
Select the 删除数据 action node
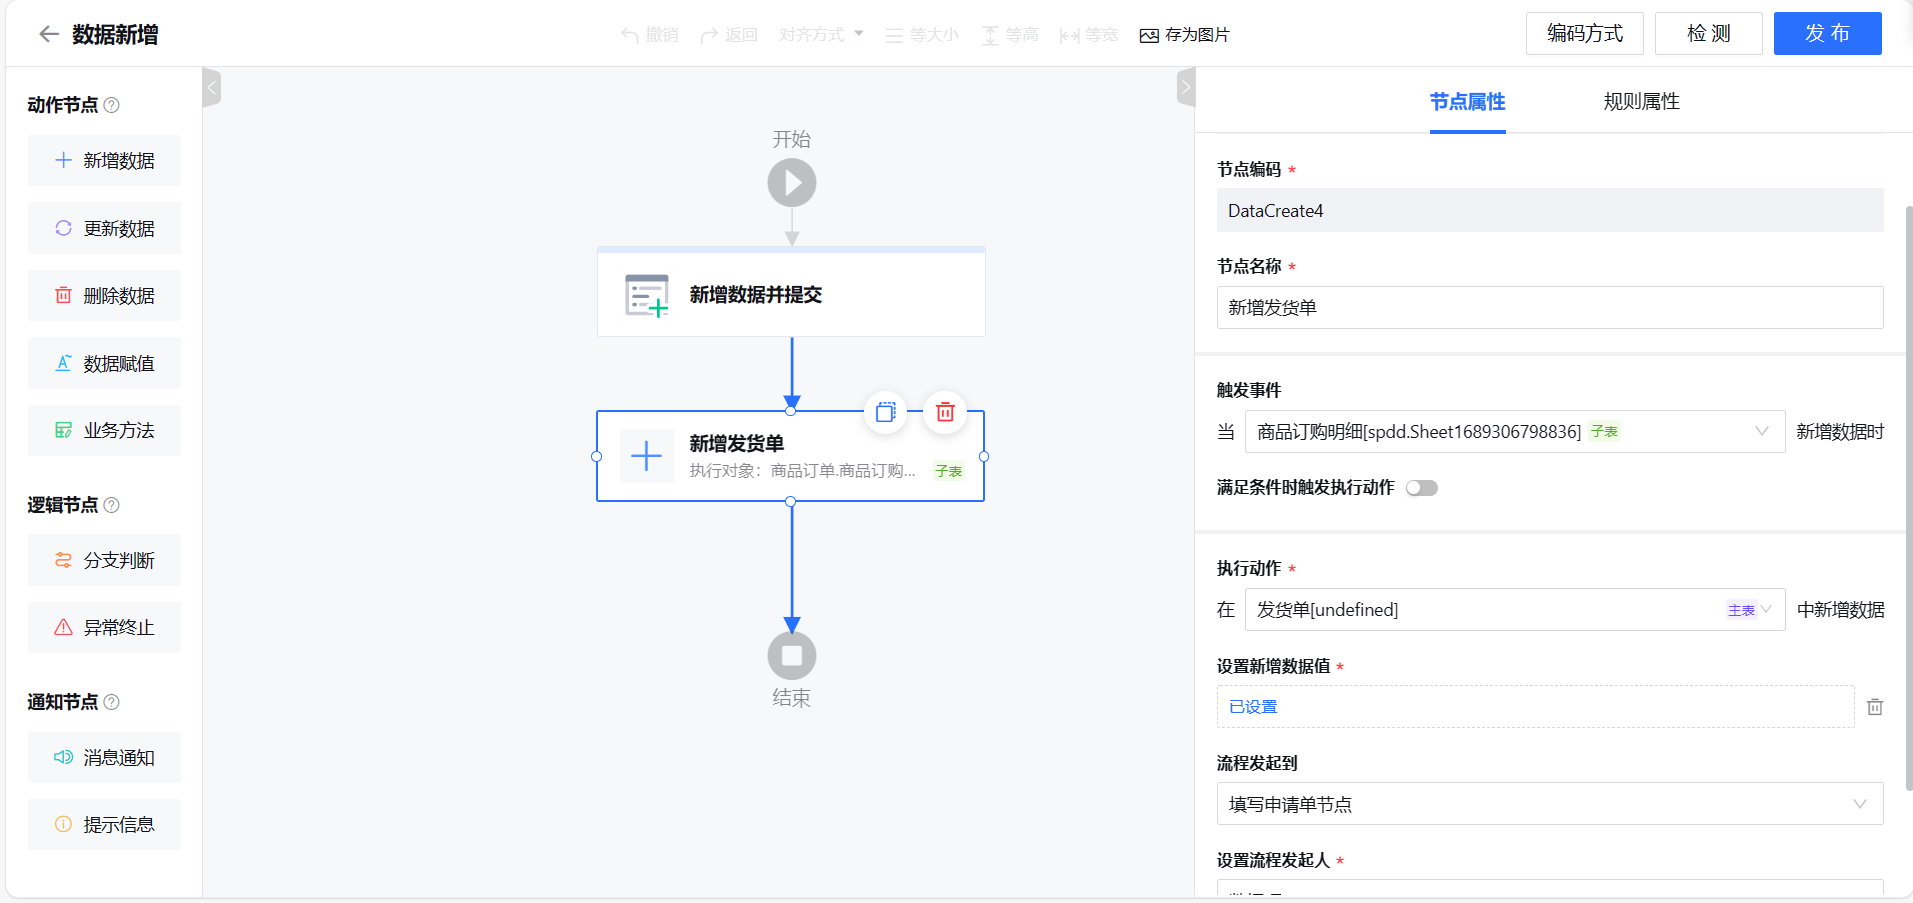click(x=104, y=295)
